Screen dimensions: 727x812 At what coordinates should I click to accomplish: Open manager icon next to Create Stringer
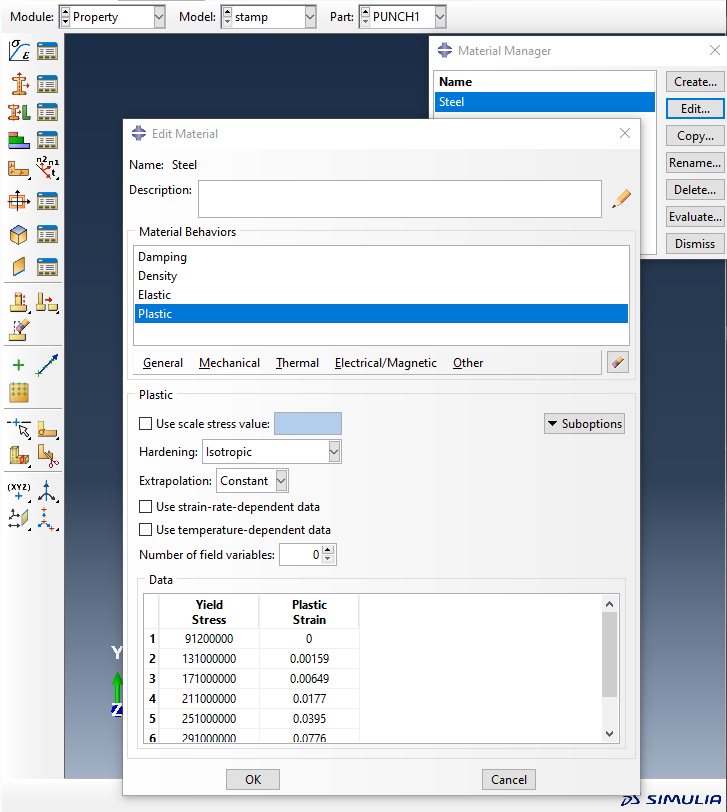pos(47,267)
